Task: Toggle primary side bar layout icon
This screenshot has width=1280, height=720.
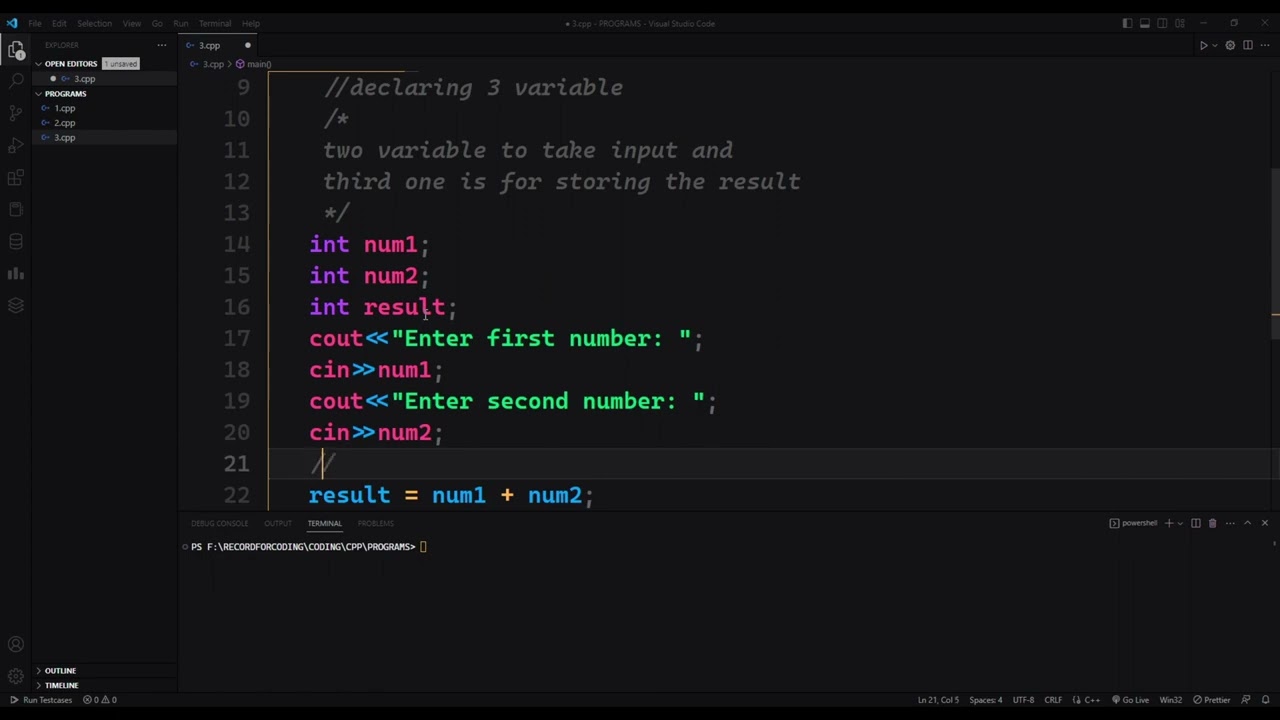Action: coord(1127,23)
